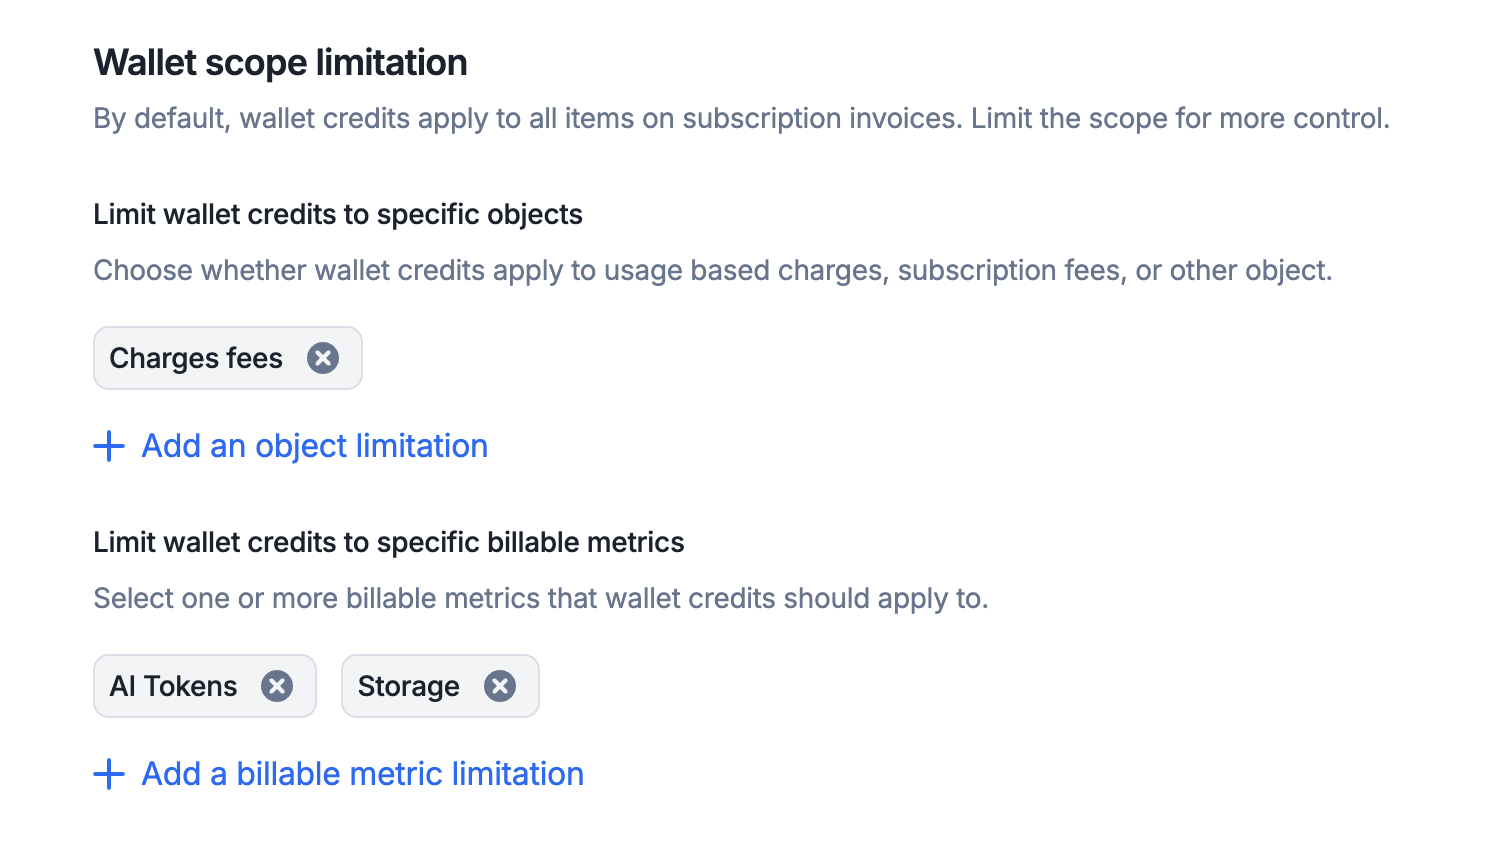
Task: Click the 'Limit wallet credits to specific objects' heading
Action: (x=337, y=214)
